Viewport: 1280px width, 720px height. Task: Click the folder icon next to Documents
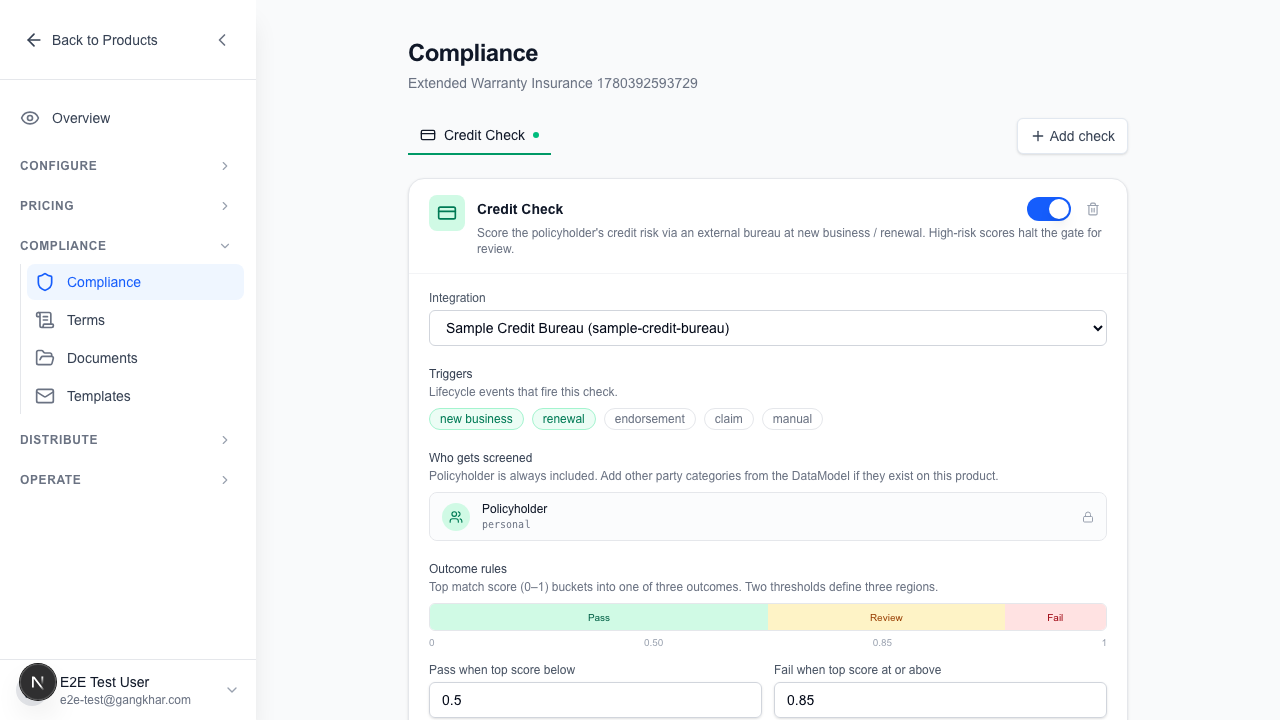tap(45, 358)
